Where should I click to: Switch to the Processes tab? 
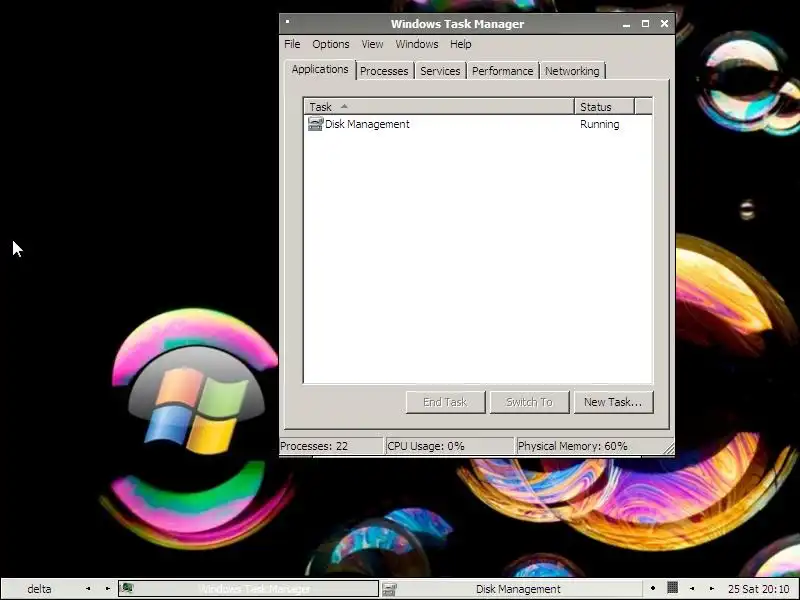[x=384, y=71]
